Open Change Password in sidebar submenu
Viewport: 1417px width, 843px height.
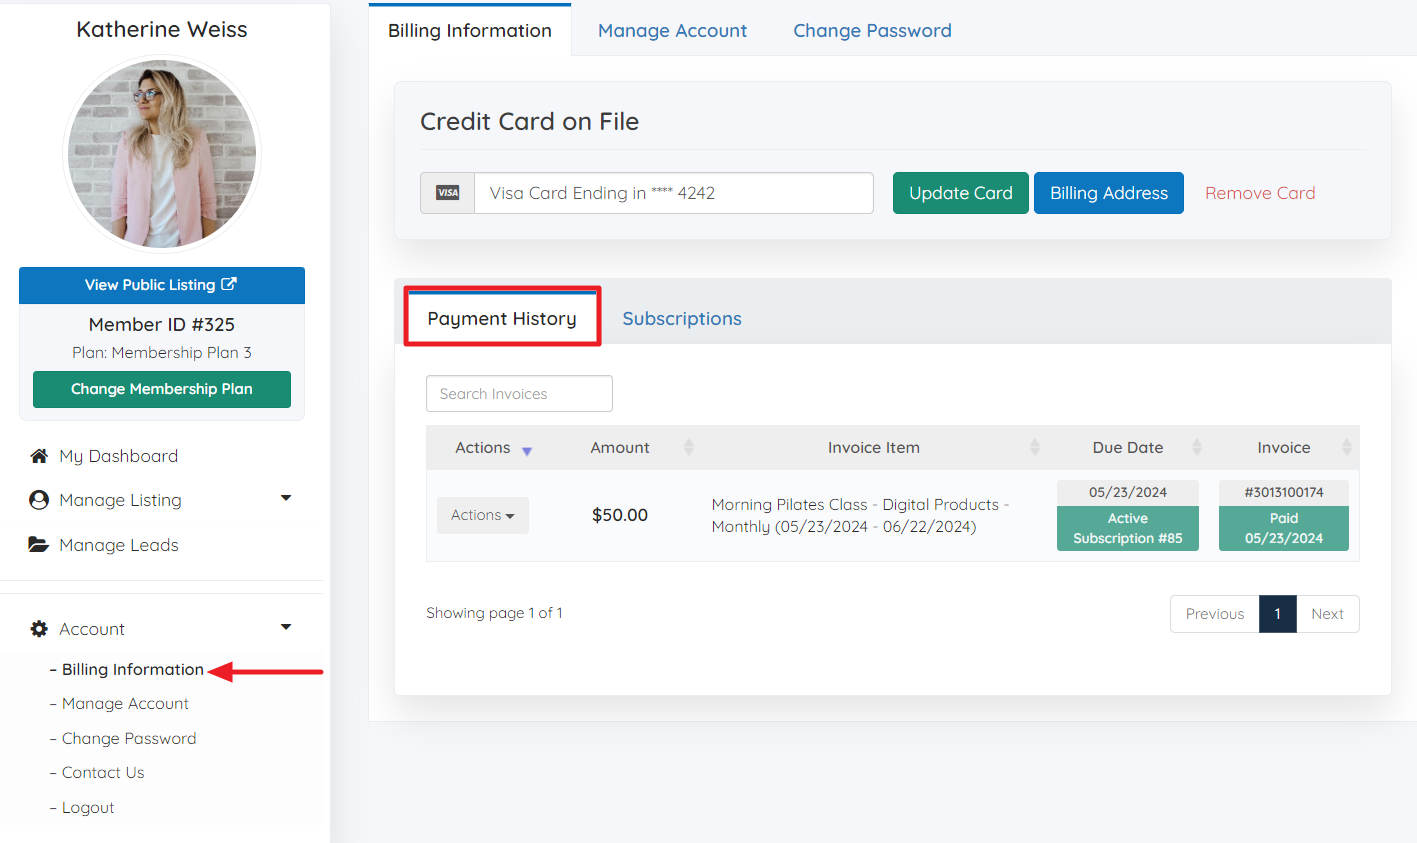(129, 738)
